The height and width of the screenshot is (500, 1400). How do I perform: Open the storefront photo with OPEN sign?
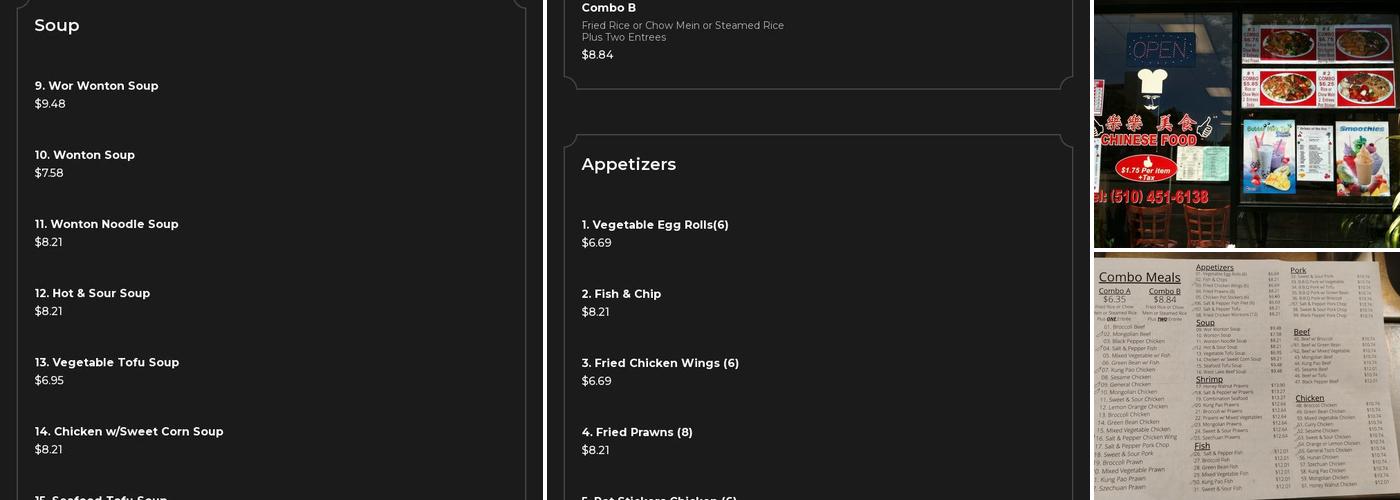[x=1246, y=124]
